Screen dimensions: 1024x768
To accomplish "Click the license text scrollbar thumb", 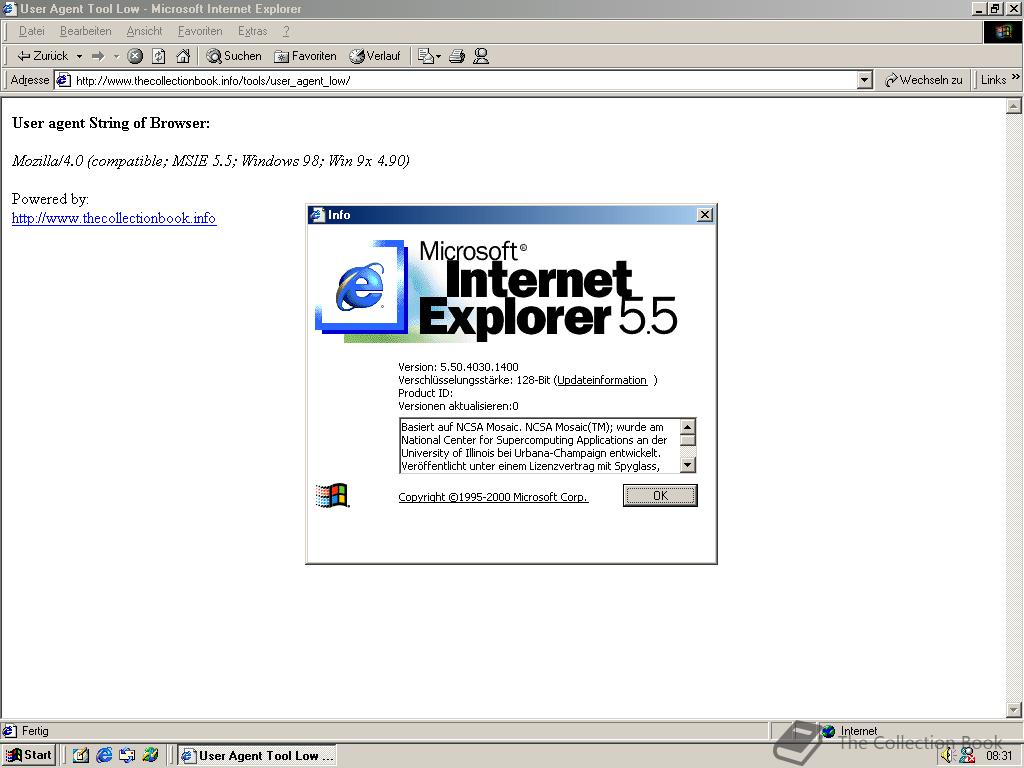I will [x=688, y=440].
